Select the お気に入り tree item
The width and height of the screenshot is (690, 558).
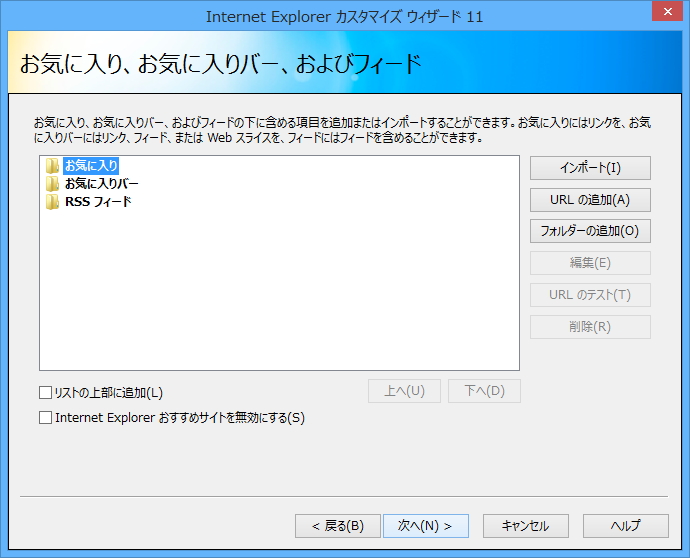[x=91, y=165]
